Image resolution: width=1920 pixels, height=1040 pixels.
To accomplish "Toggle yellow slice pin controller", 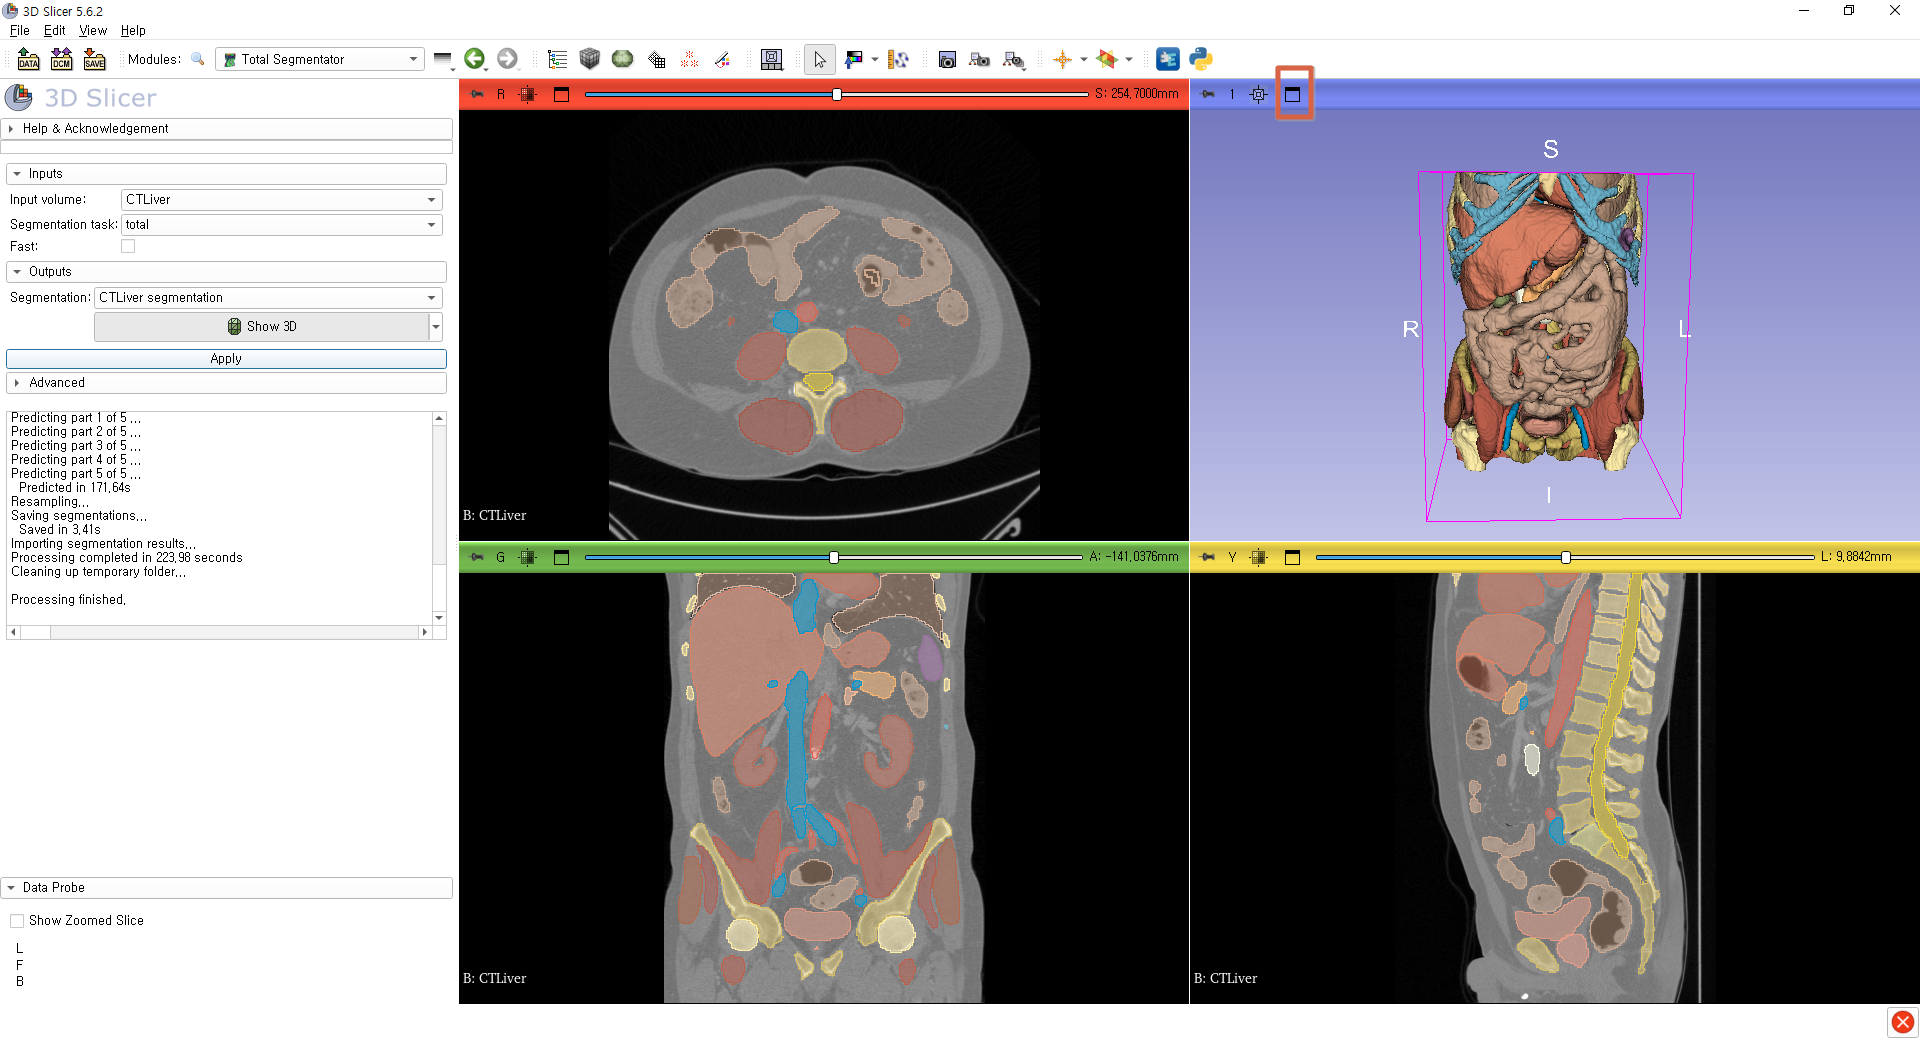I will pyautogui.click(x=1208, y=558).
